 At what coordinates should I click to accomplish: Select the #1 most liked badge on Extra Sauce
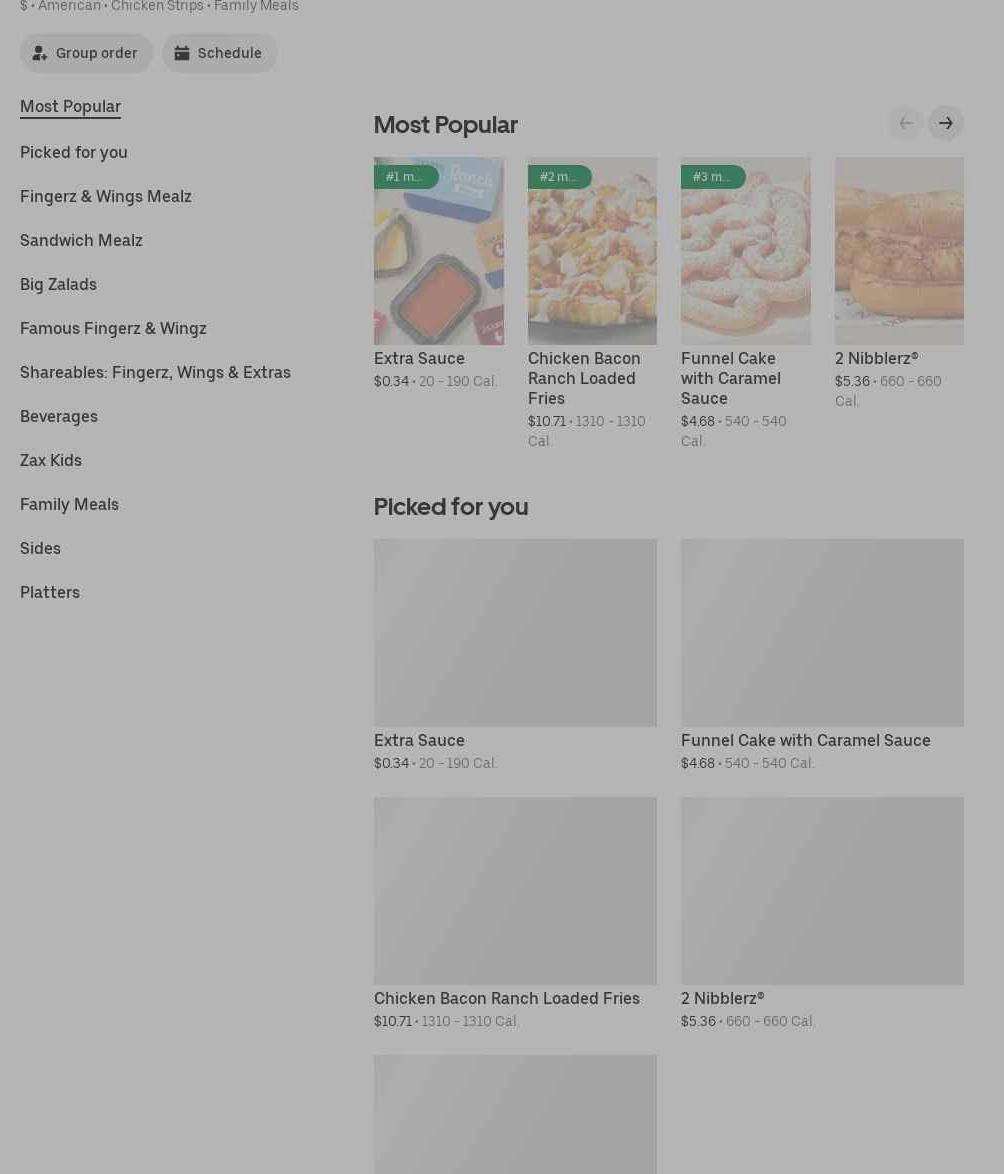[405, 177]
